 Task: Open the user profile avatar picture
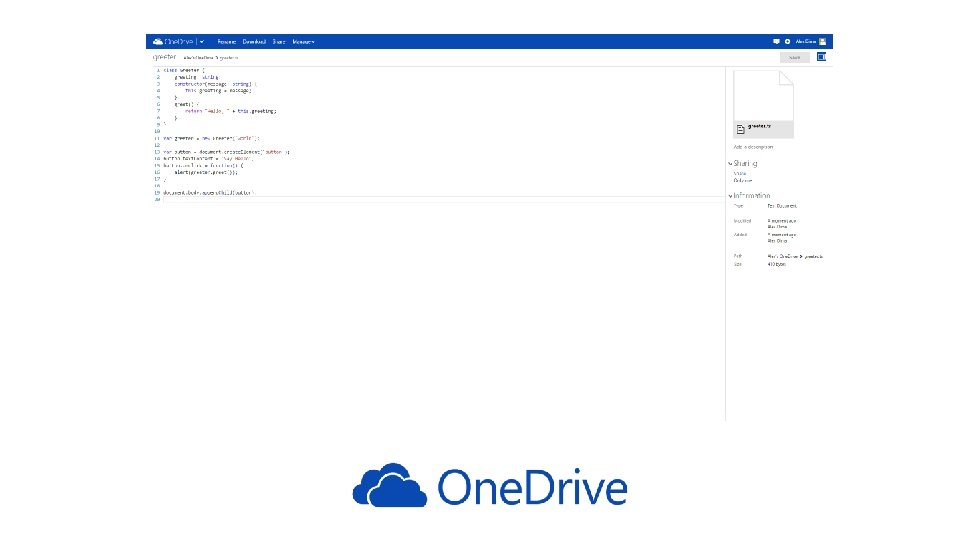coord(822,42)
